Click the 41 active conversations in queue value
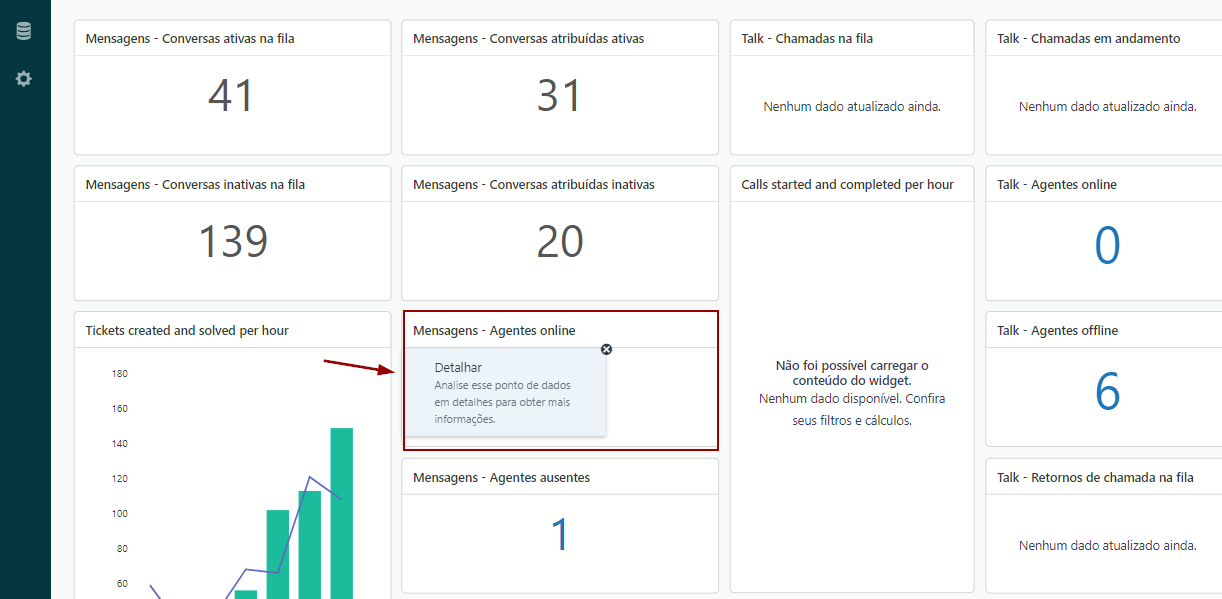The image size is (1222, 599). coord(232,96)
